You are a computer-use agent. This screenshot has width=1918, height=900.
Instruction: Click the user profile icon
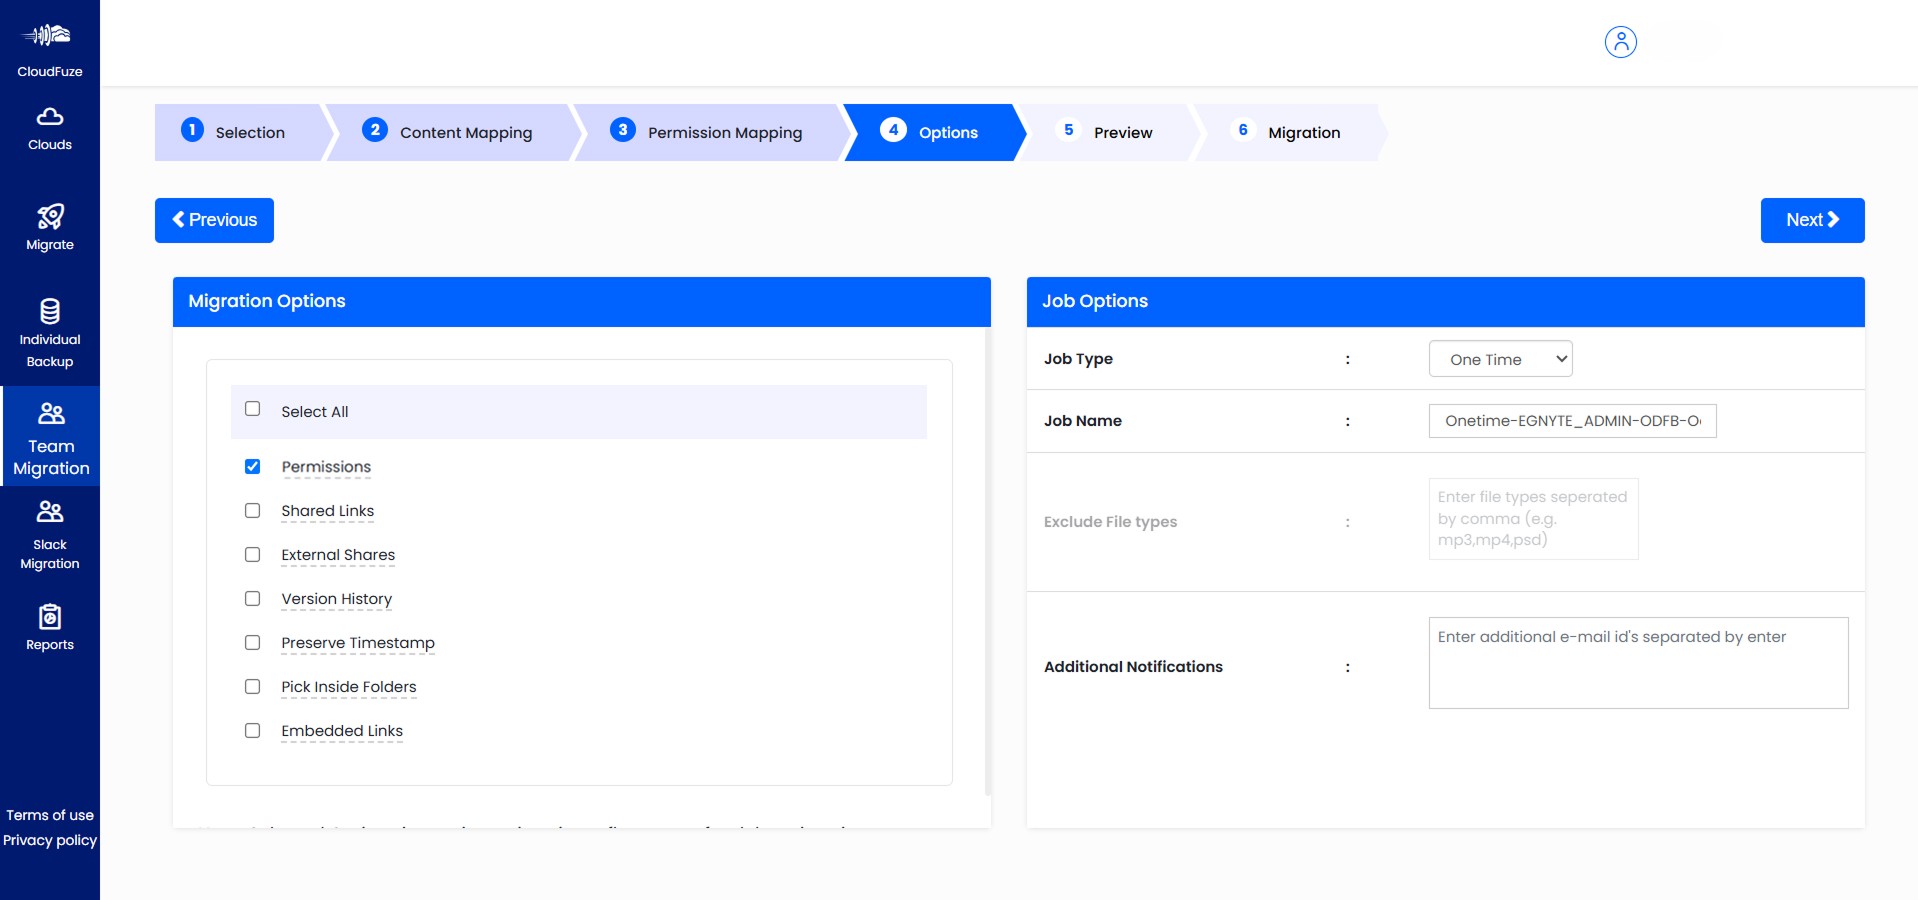coord(1620,42)
